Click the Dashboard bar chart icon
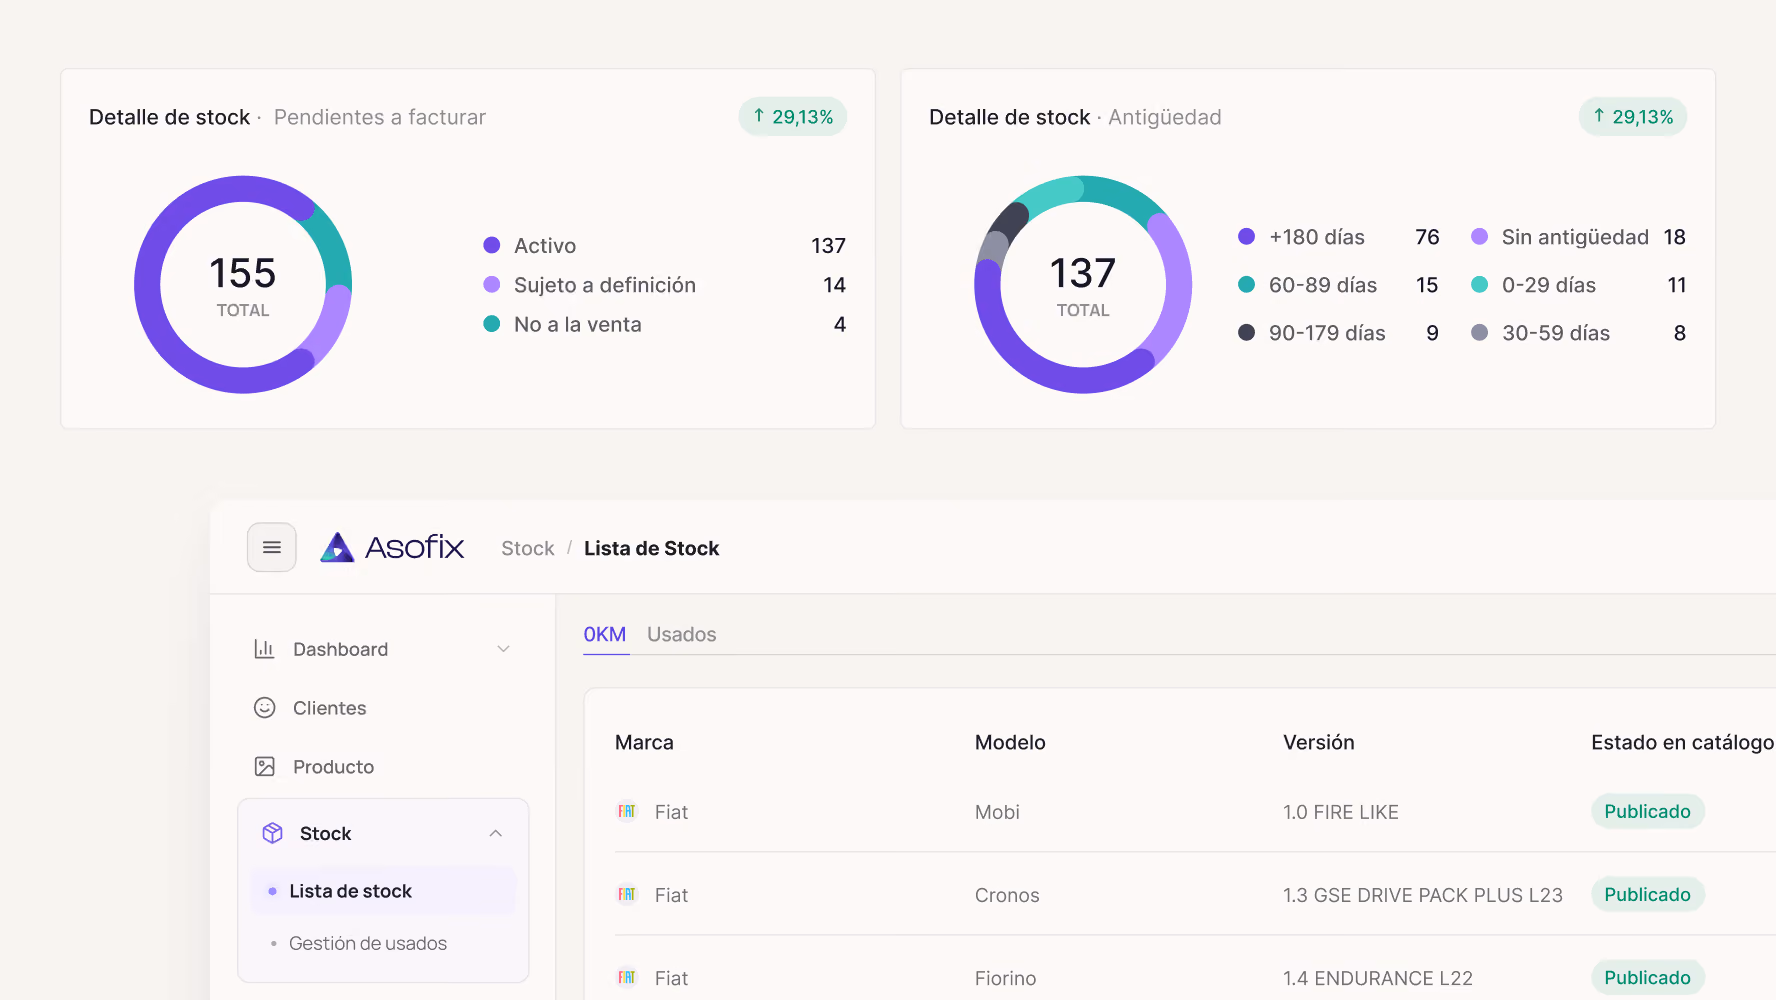Viewport: 1776px width, 1000px height. (264, 649)
